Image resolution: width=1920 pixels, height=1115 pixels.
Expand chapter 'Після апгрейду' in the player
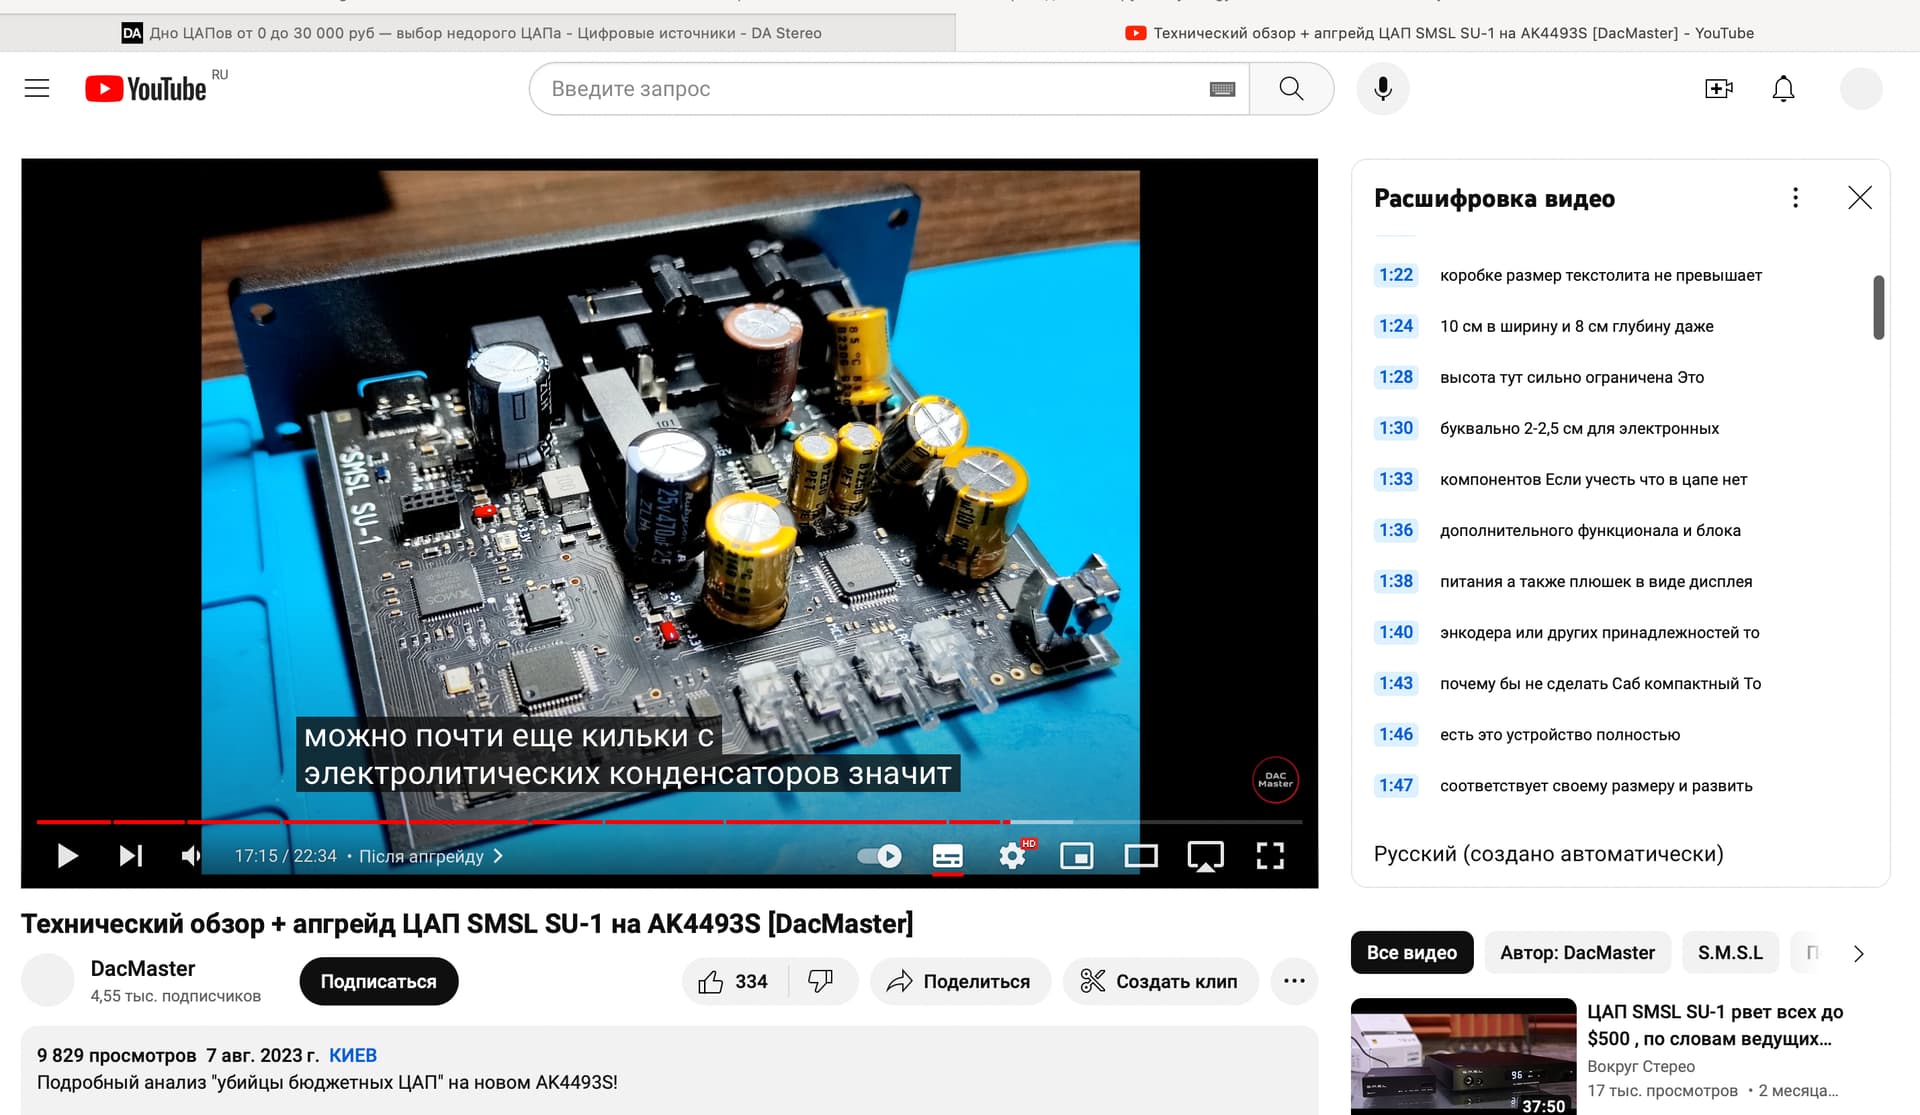(x=431, y=856)
